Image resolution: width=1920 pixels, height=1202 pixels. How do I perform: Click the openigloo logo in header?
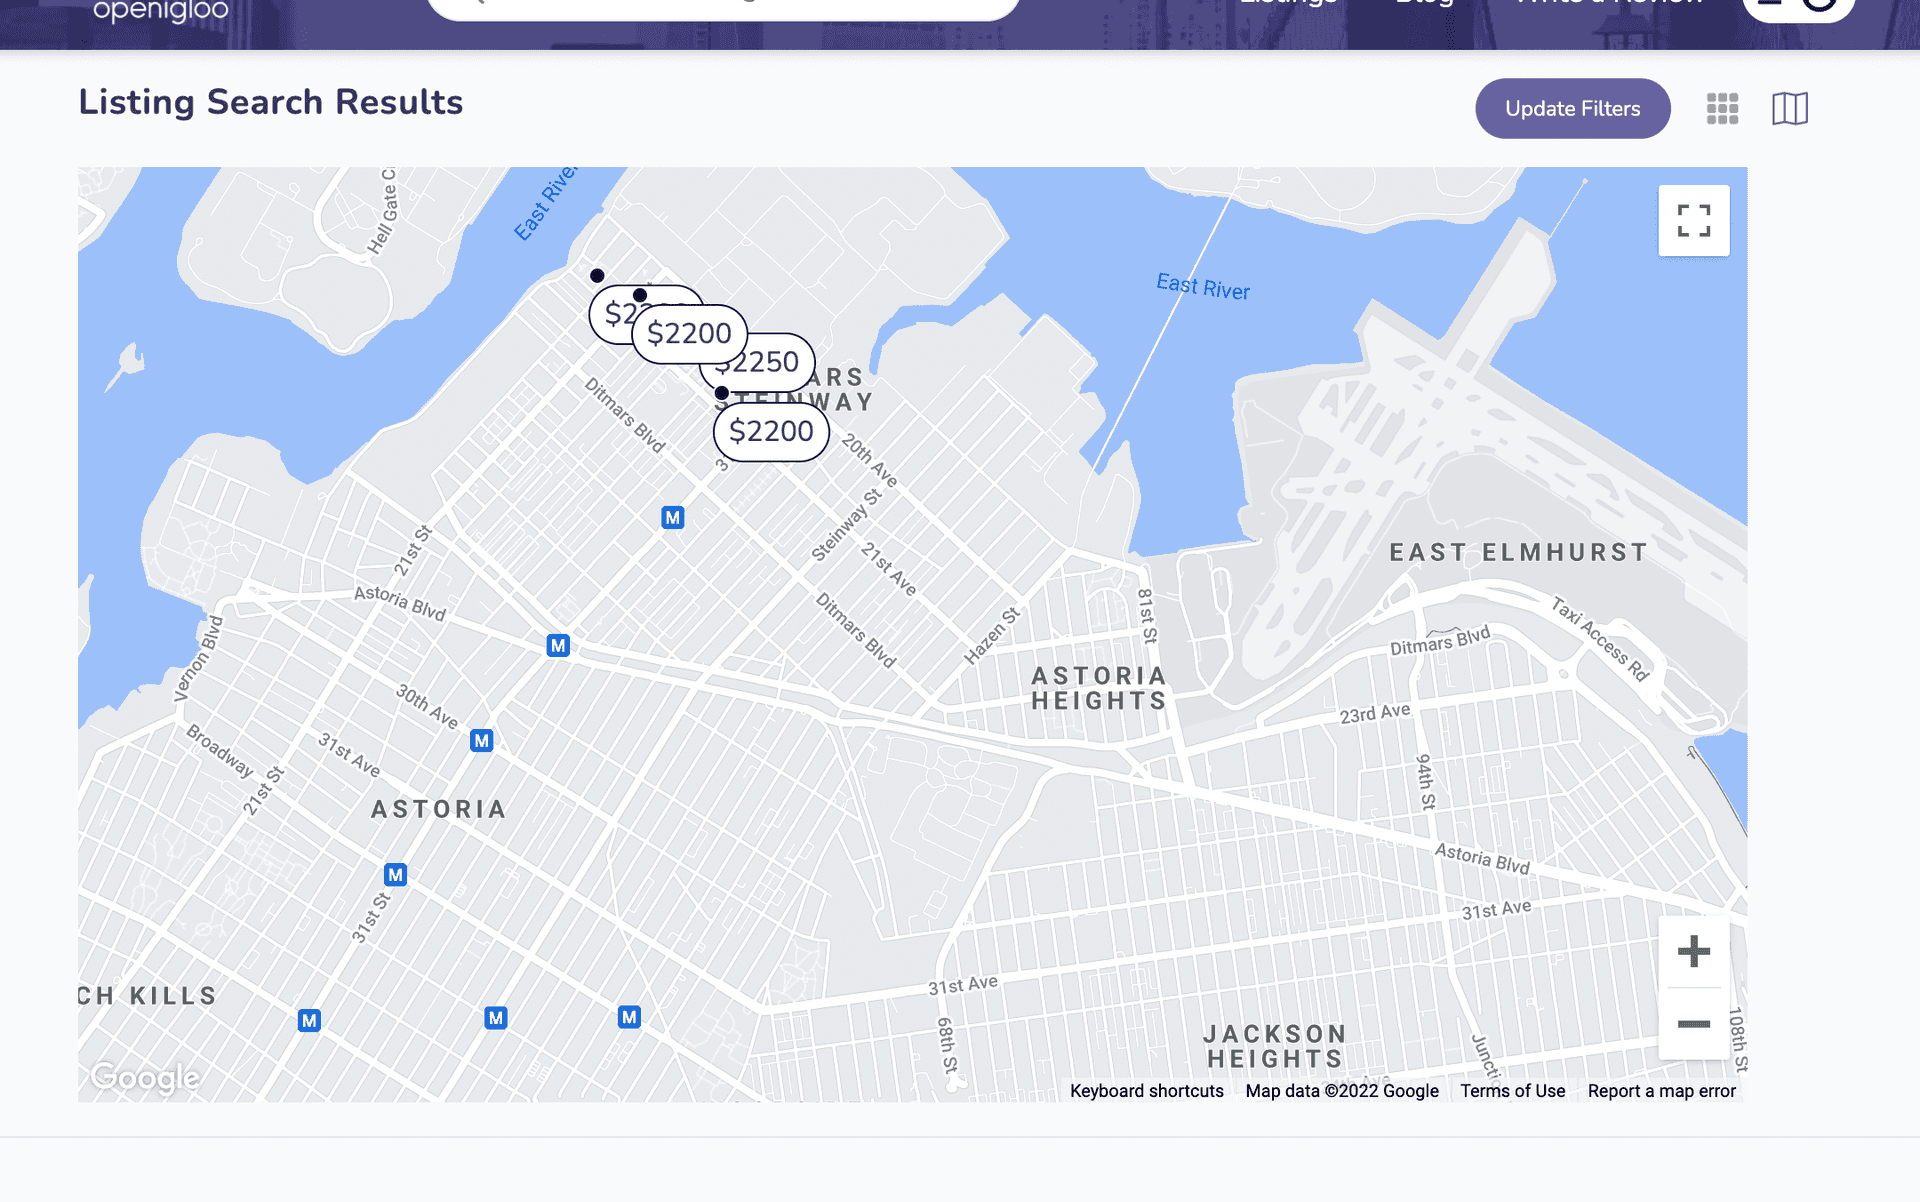[x=161, y=11]
